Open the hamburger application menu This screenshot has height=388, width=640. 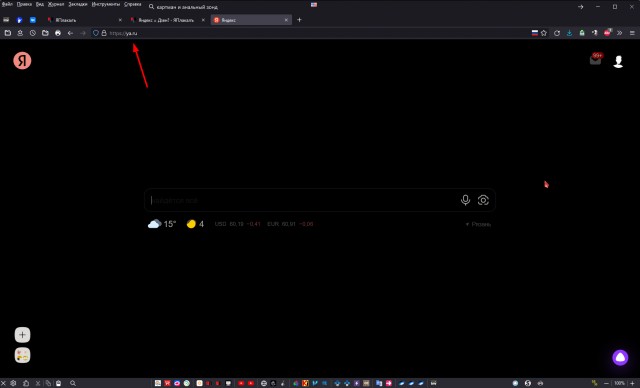pos(632,33)
